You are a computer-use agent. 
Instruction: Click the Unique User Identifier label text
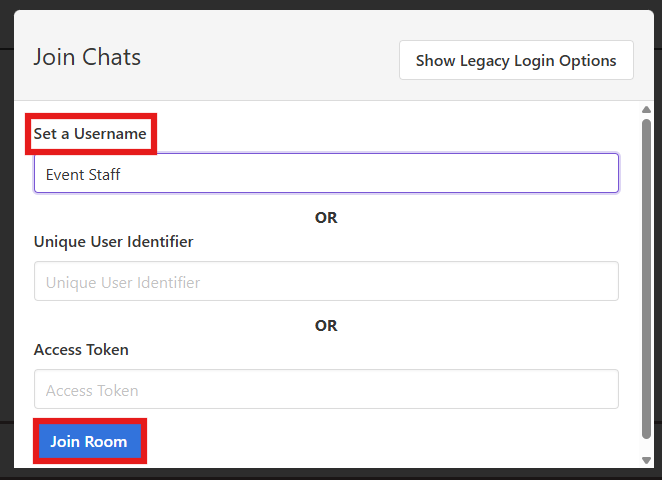pos(114,241)
